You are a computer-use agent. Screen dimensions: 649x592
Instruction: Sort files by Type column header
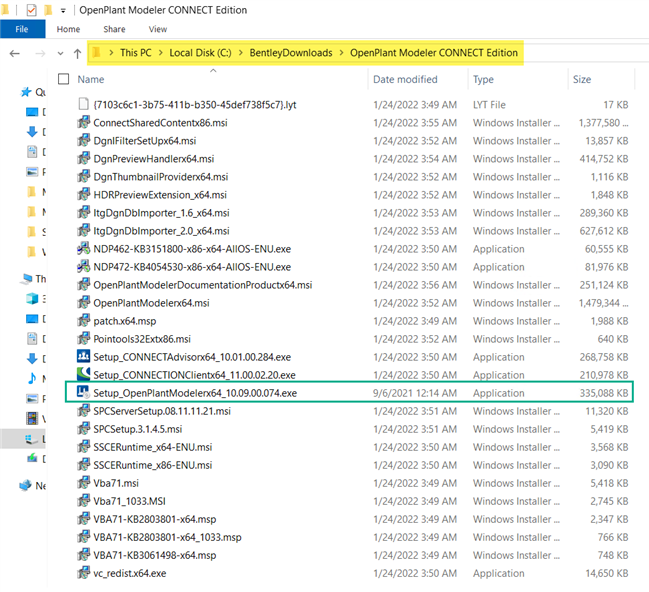coord(483,79)
